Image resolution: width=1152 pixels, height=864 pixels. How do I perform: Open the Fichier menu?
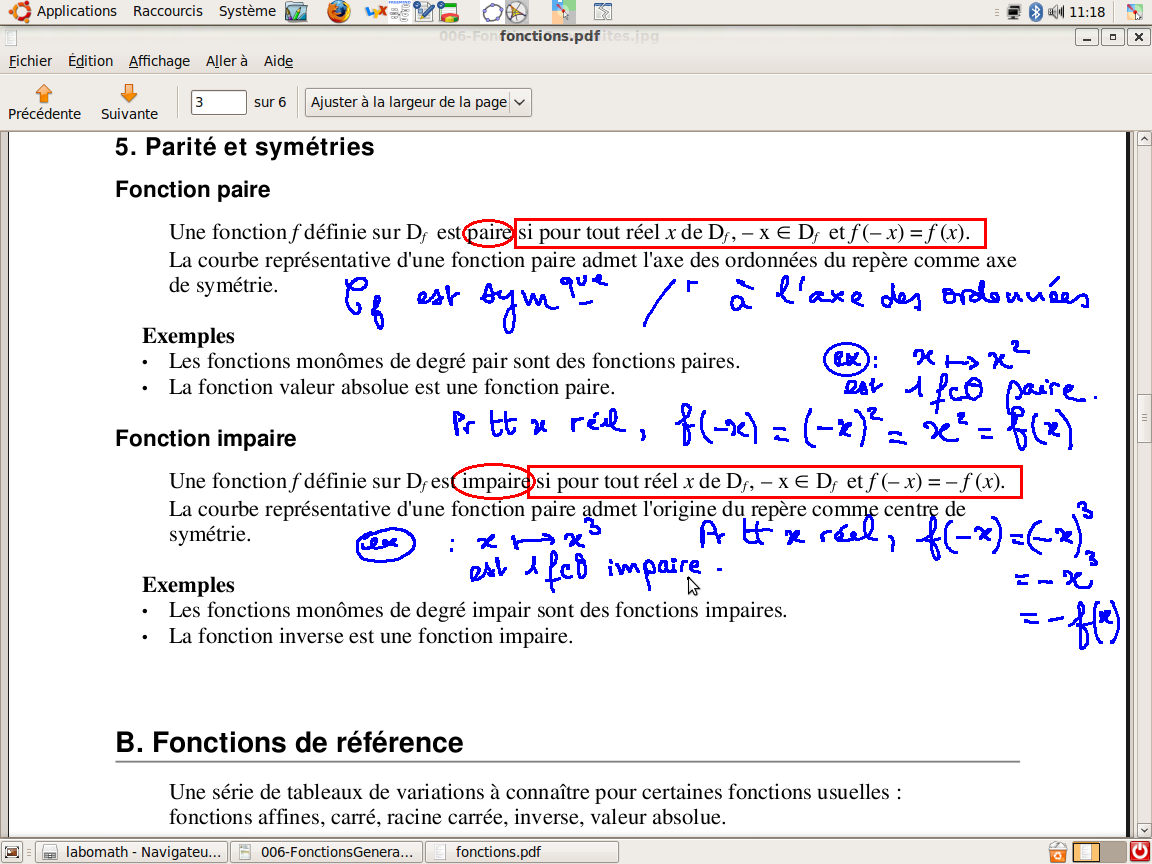click(x=30, y=61)
